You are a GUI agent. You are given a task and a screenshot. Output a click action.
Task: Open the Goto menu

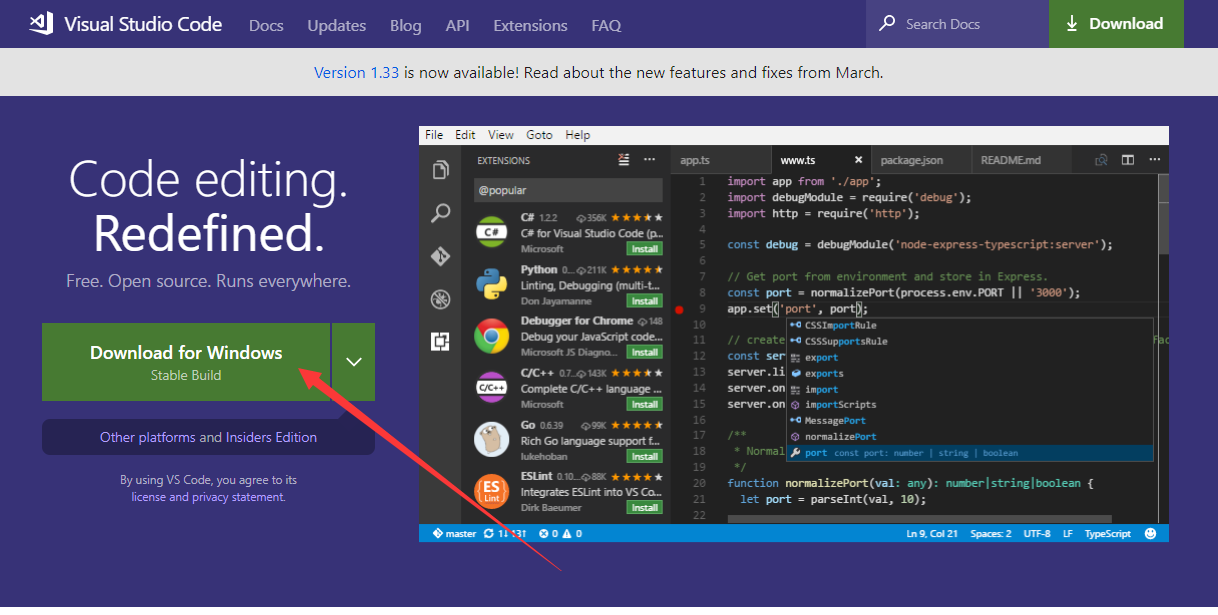point(539,135)
